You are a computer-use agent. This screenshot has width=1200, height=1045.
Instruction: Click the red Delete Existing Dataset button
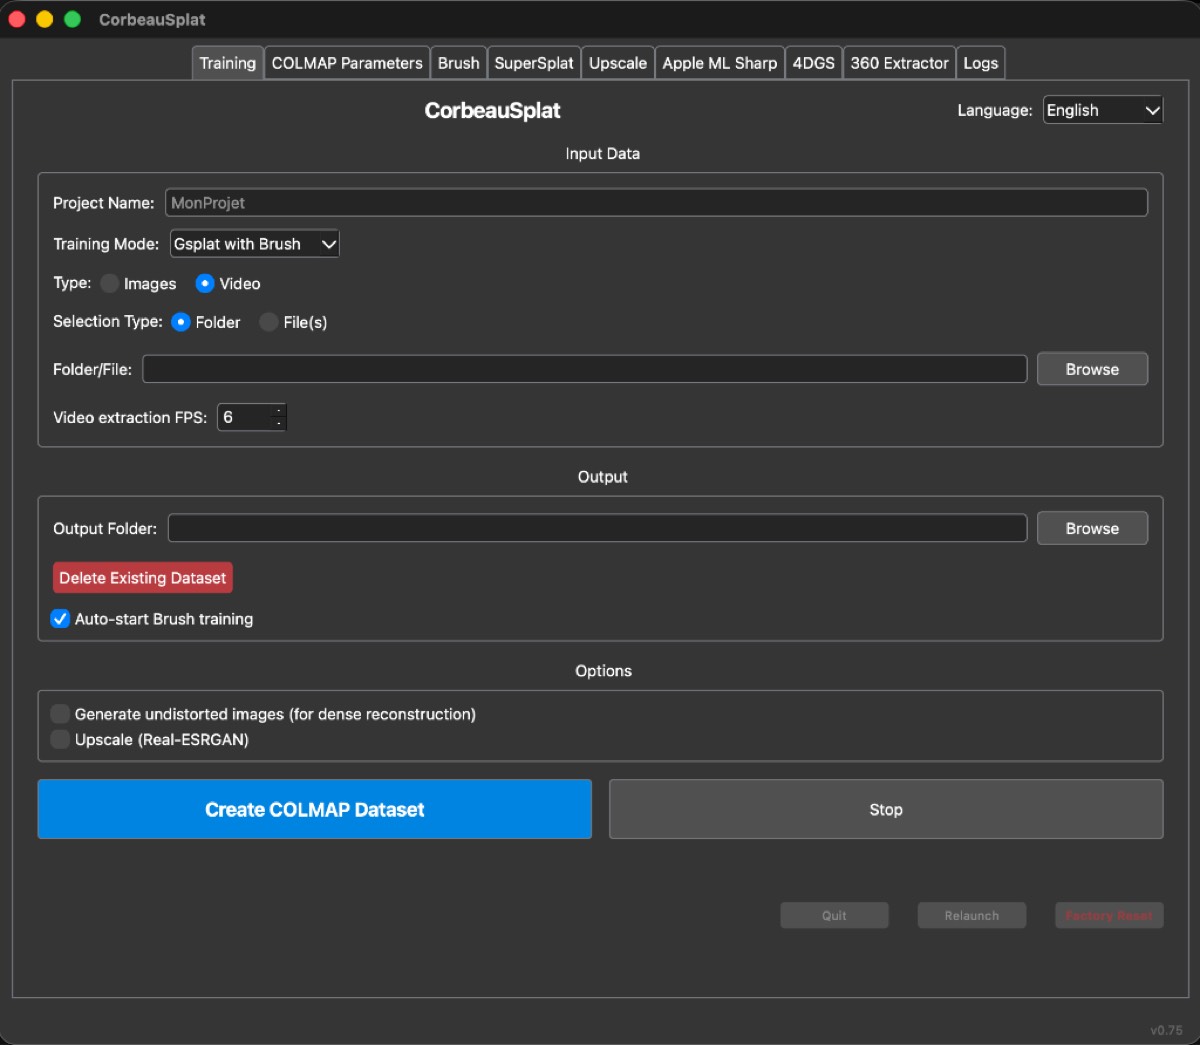(143, 578)
